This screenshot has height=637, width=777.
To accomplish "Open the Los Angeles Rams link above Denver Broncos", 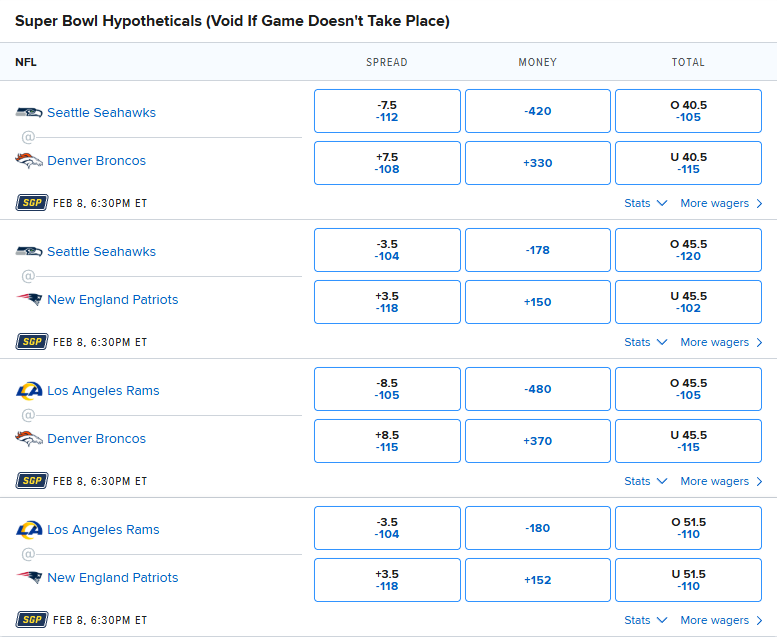I will point(103,391).
